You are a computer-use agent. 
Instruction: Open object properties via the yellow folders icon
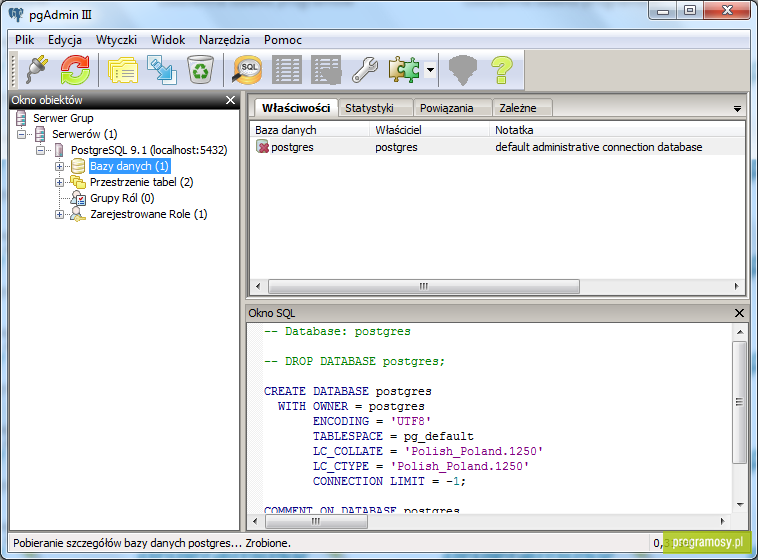[x=123, y=70]
